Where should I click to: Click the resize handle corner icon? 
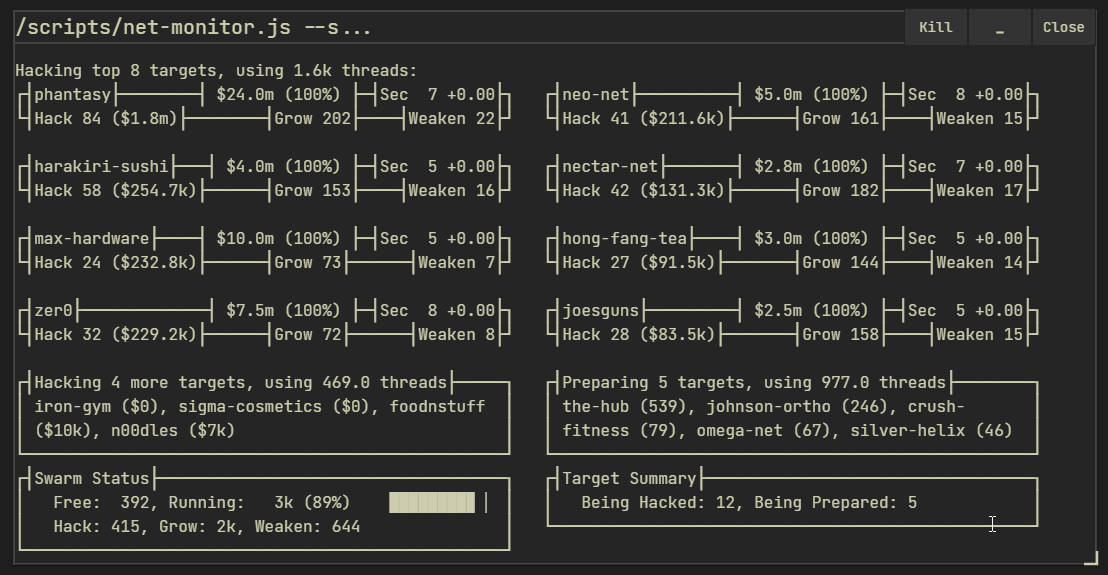(x=1091, y=558)
